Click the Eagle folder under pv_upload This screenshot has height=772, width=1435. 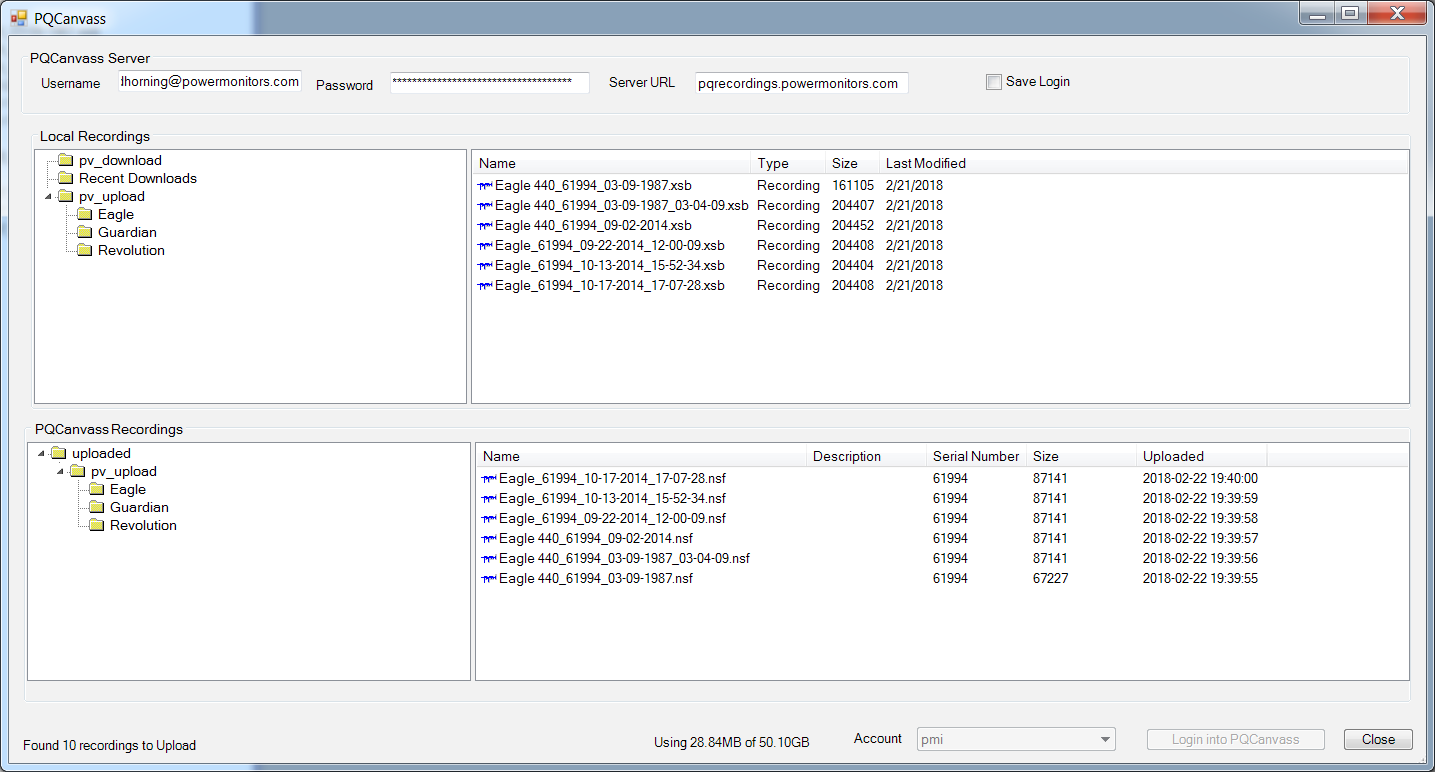(x=113, y=214)
